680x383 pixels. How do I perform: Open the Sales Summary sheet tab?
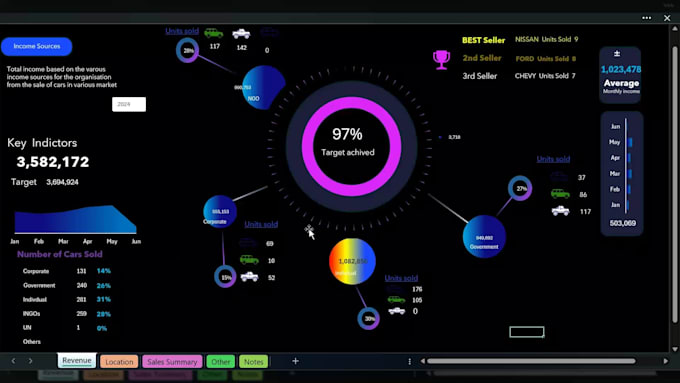(172, 361)
